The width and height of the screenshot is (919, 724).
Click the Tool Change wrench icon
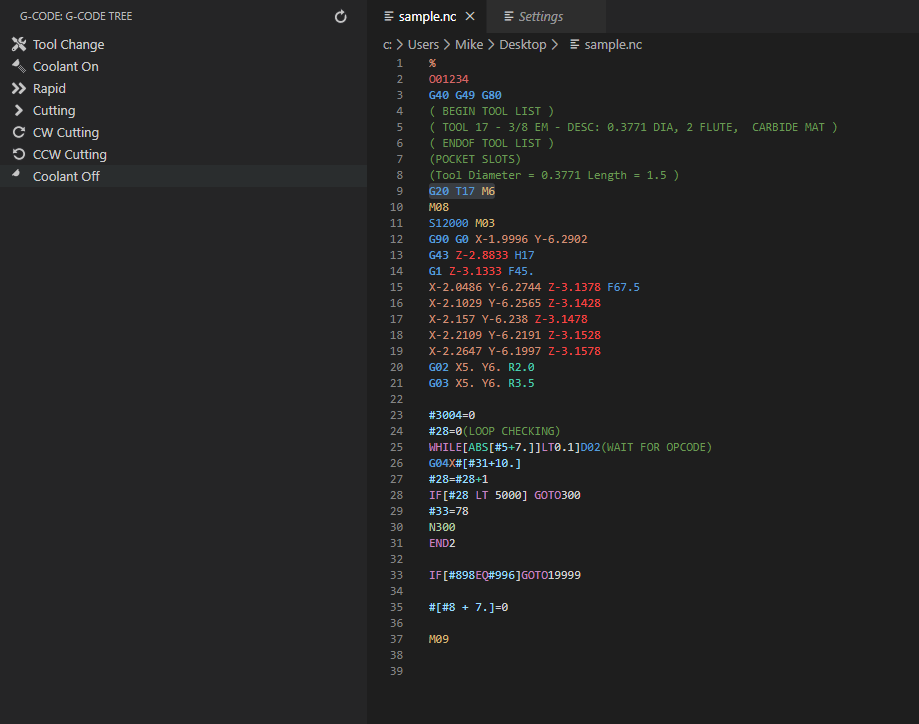point(18,44)
